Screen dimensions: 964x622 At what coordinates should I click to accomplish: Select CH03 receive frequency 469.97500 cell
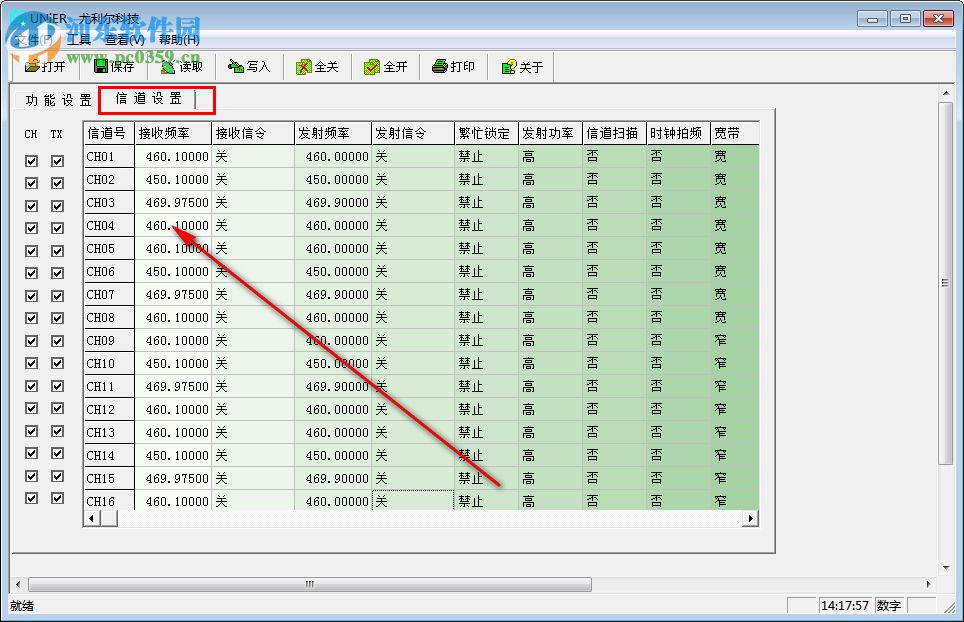click(x=173, y=203)
